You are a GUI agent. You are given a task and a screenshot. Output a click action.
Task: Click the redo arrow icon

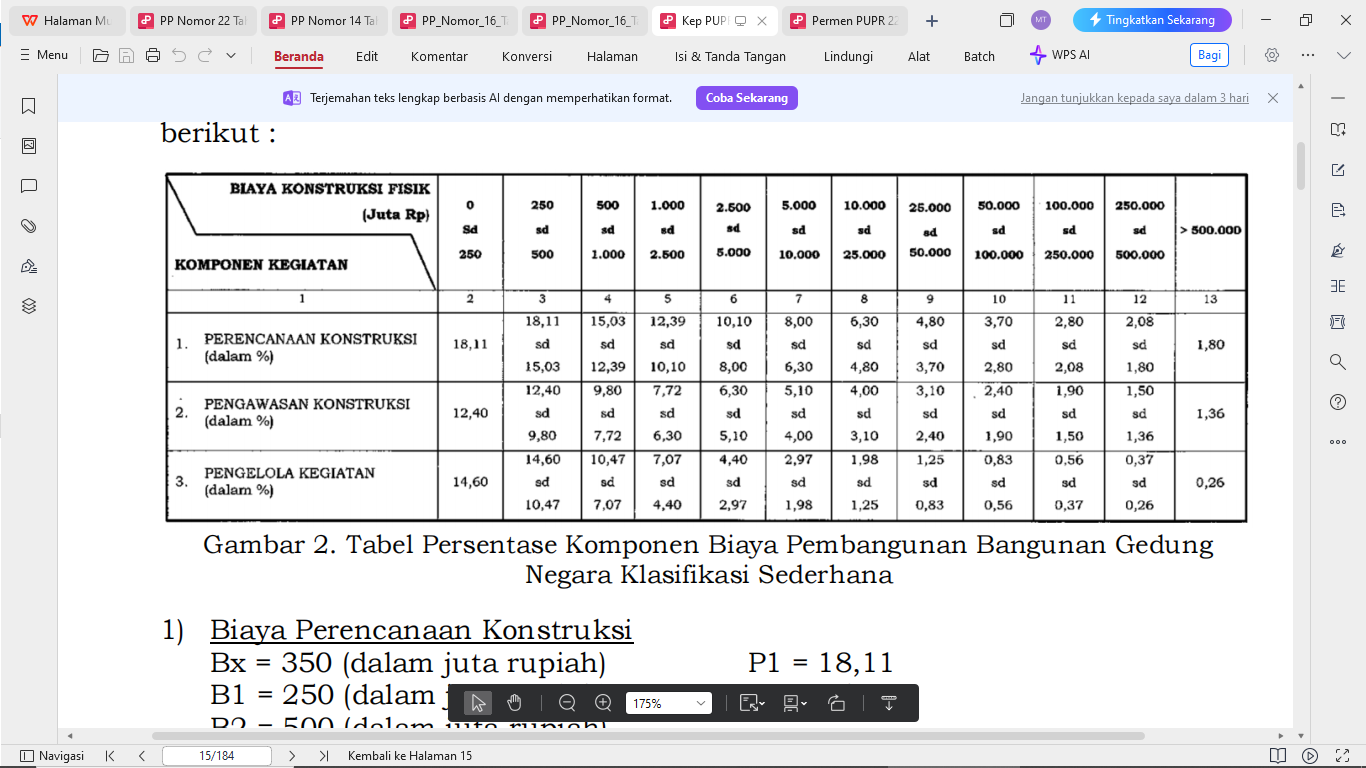coord(205,56)
